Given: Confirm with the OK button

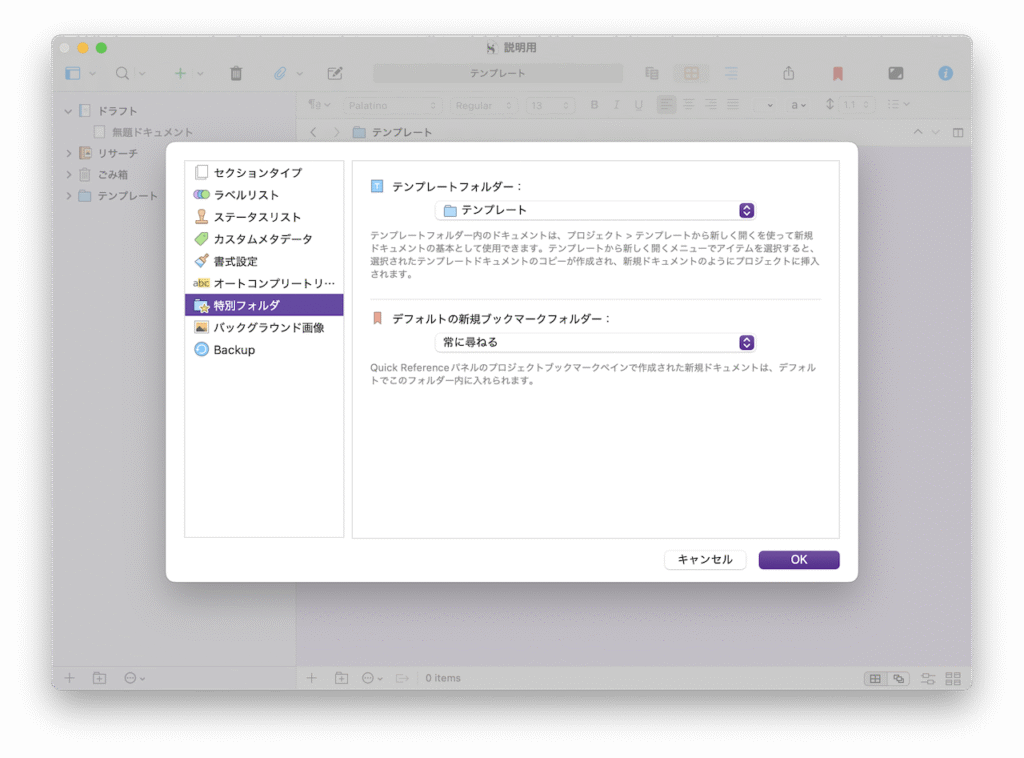Looking at the screenshot, I should (799, 560).
